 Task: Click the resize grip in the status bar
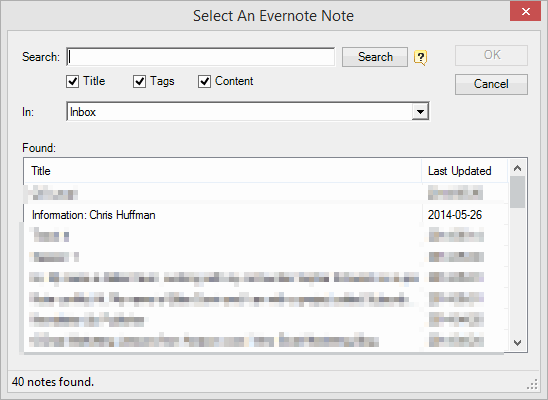click(532, 385)
